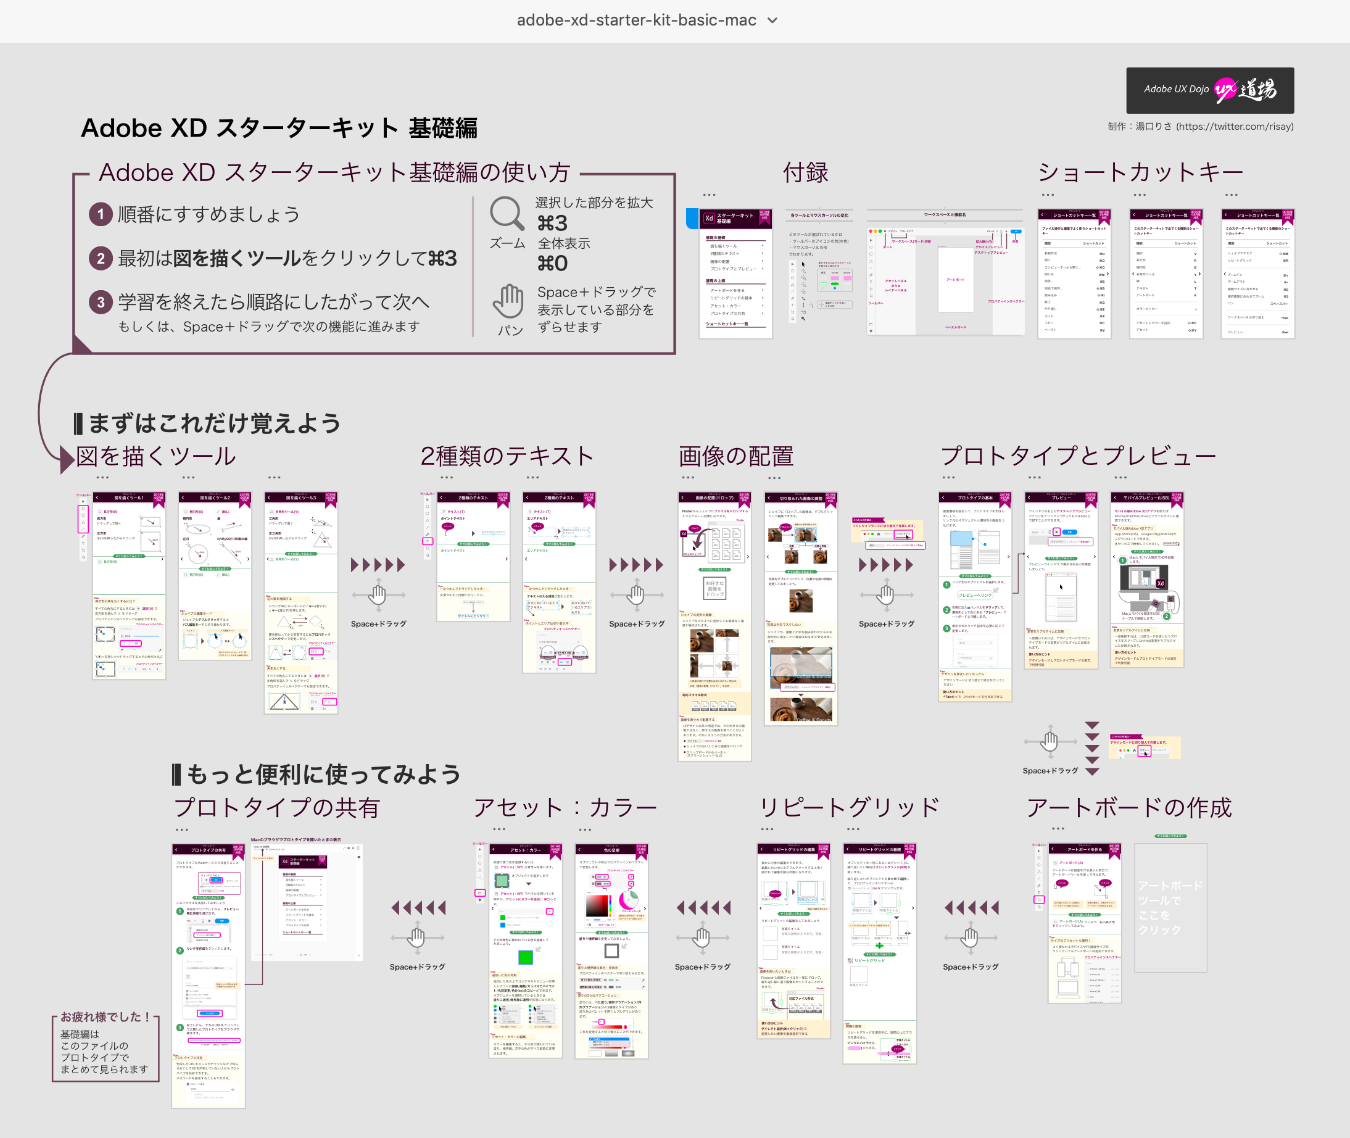This screenshot has height=1138, width=1350.
Task: Select the モバイルプレビュー artboard
Action: pyautogui.click(x=1148, y=580)
